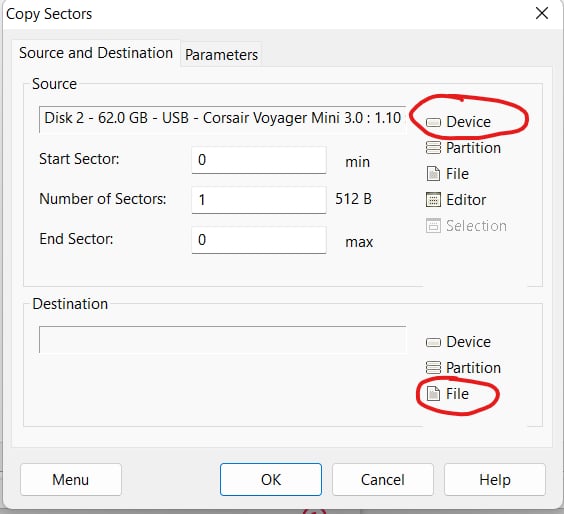Click the End Sector input field
The image size is (564, 514).
[x=259, y=240]
